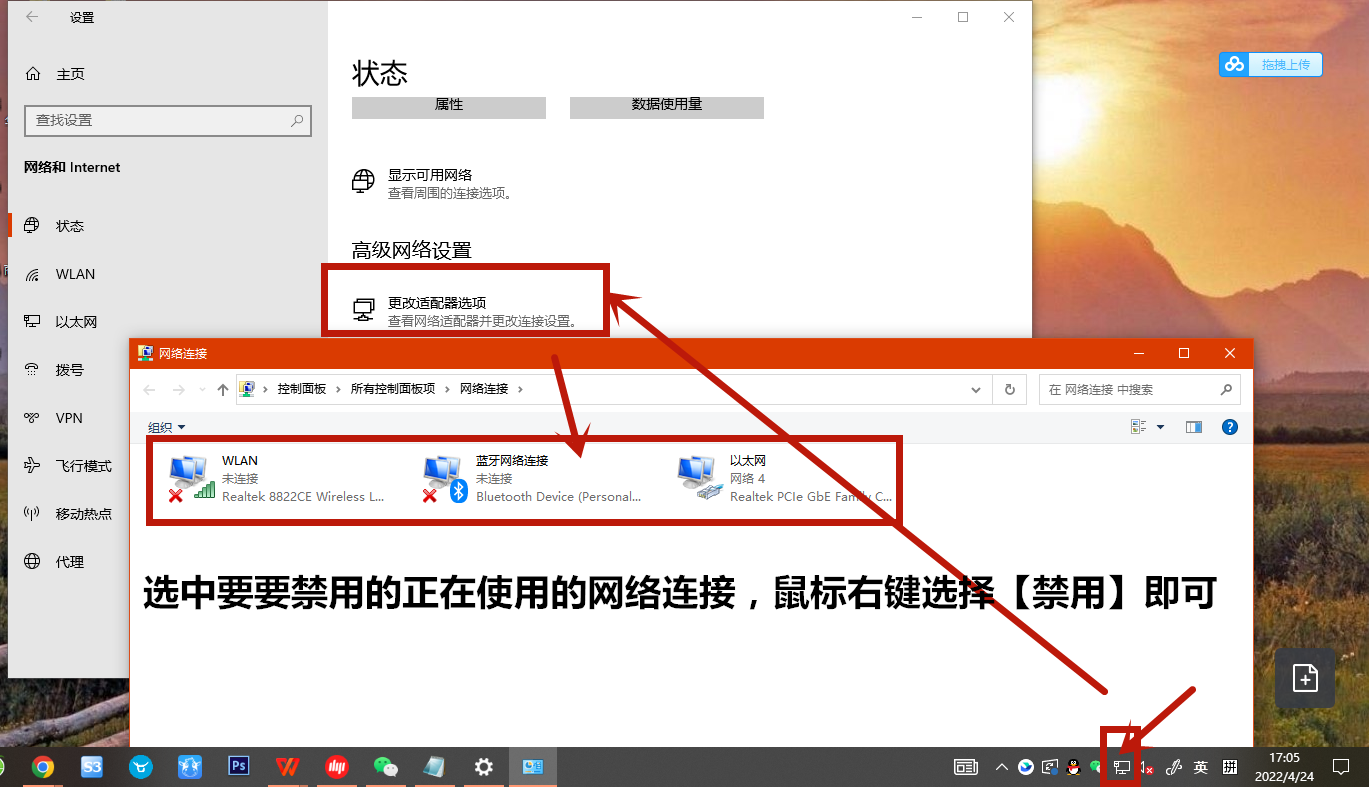
Task: Open WPS Office from the taskbar
Action: [x=288, y=767]
